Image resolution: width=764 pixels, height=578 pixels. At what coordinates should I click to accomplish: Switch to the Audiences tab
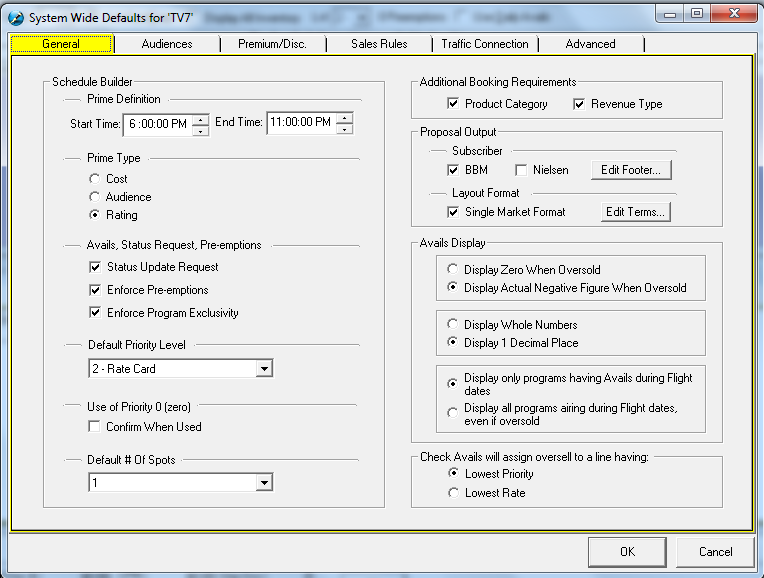[166, 44]
